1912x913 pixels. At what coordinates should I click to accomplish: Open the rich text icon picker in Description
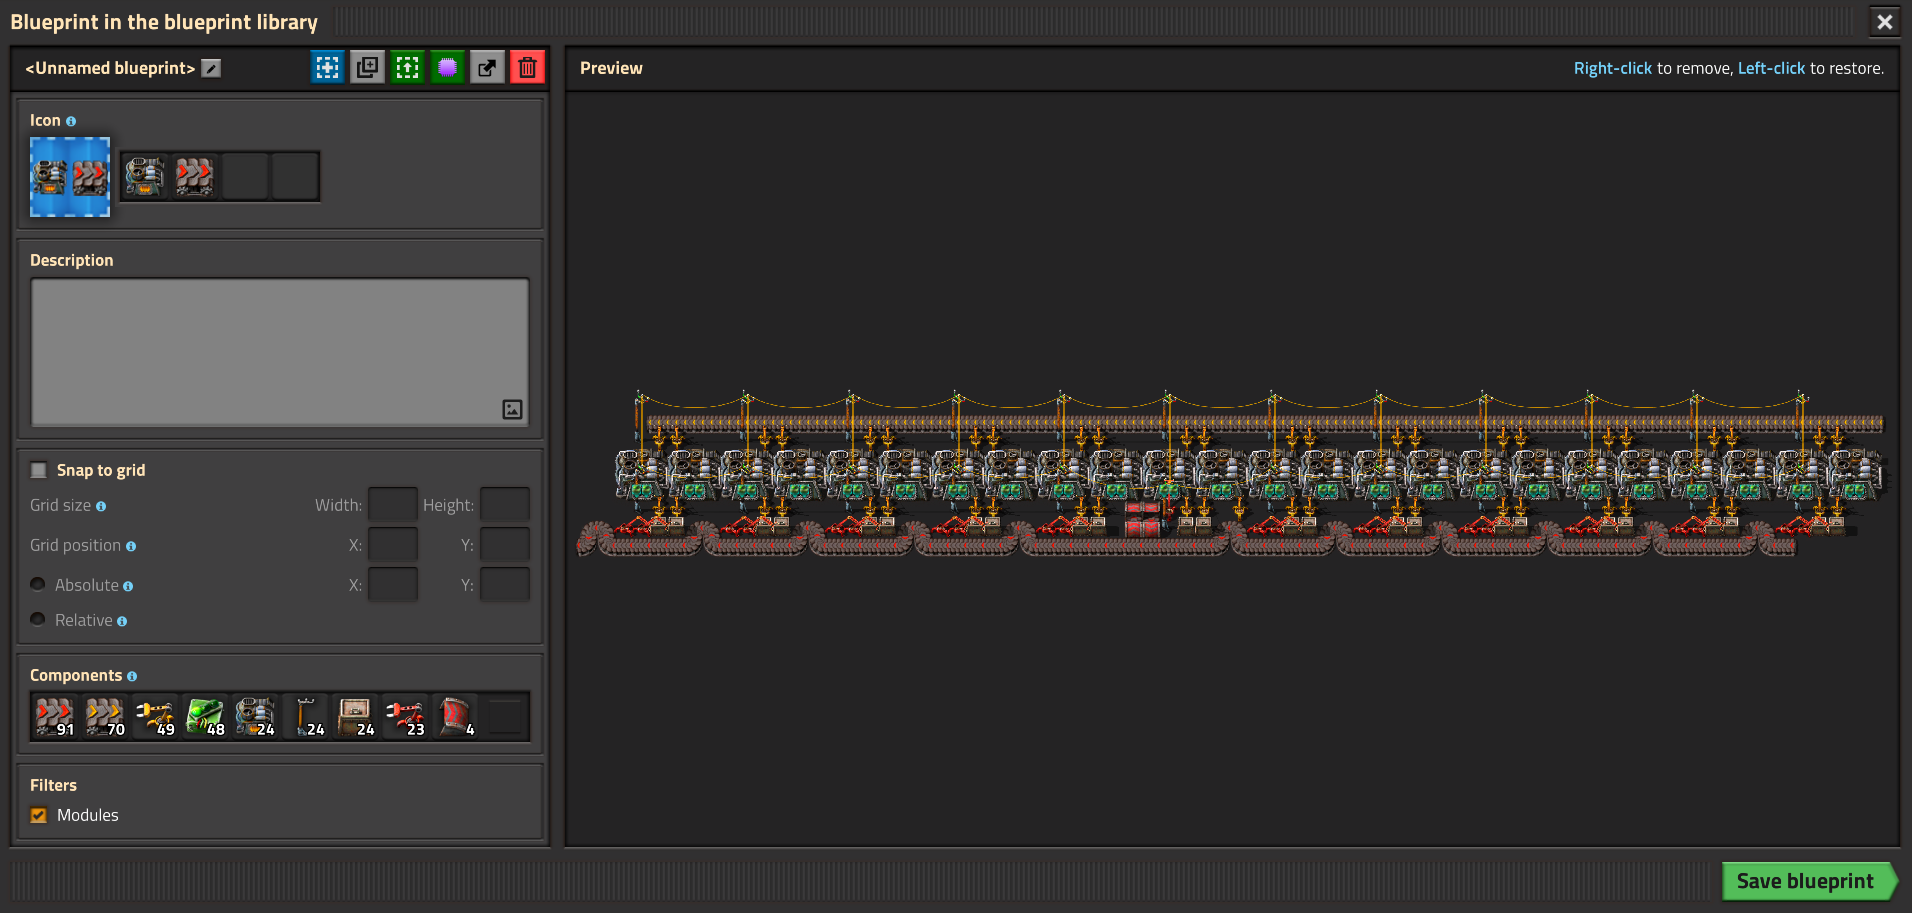pos(512,409)
